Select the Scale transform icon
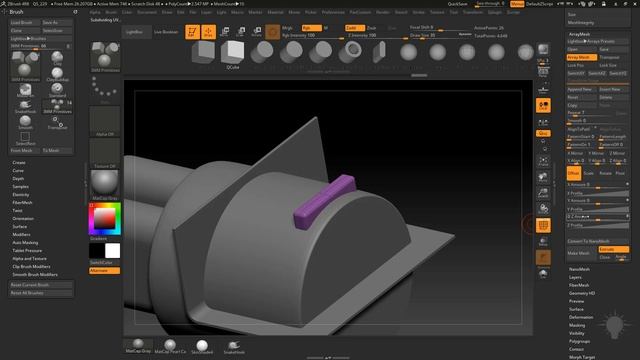Screen dimensions: 640x360 click(x=241, y=32)
